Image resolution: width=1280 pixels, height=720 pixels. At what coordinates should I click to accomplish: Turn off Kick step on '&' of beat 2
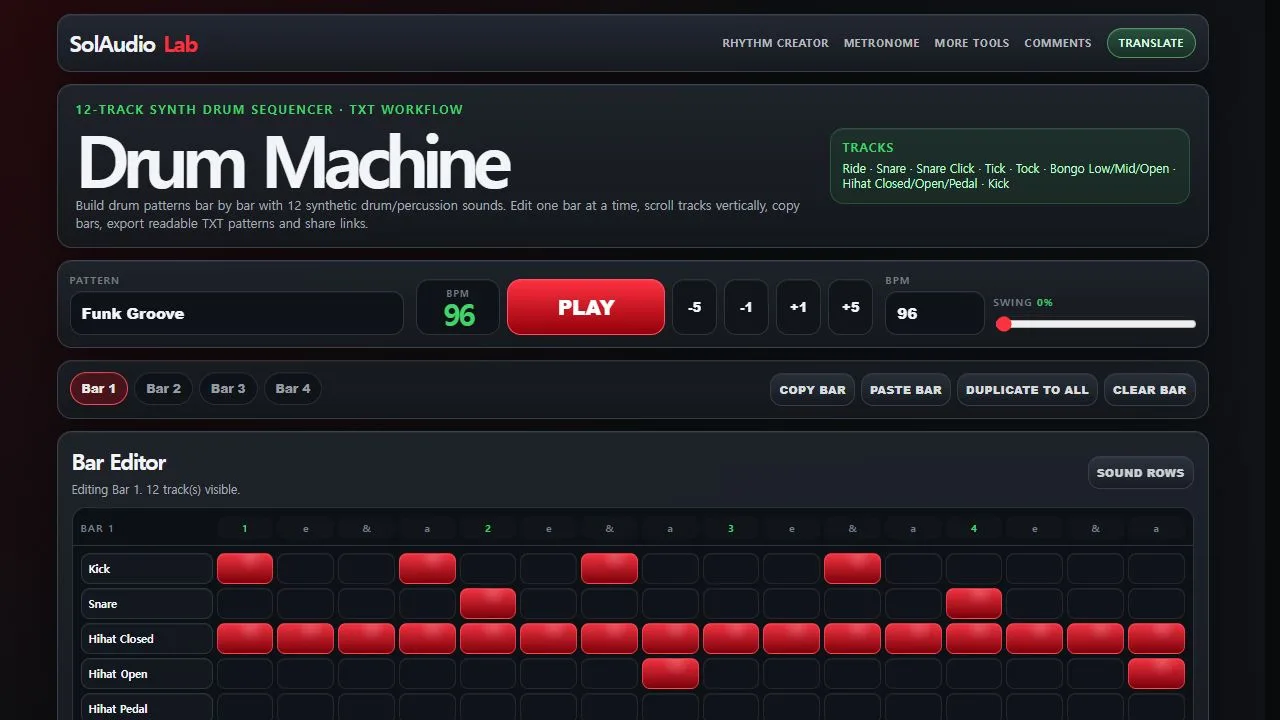pos(609,569)
